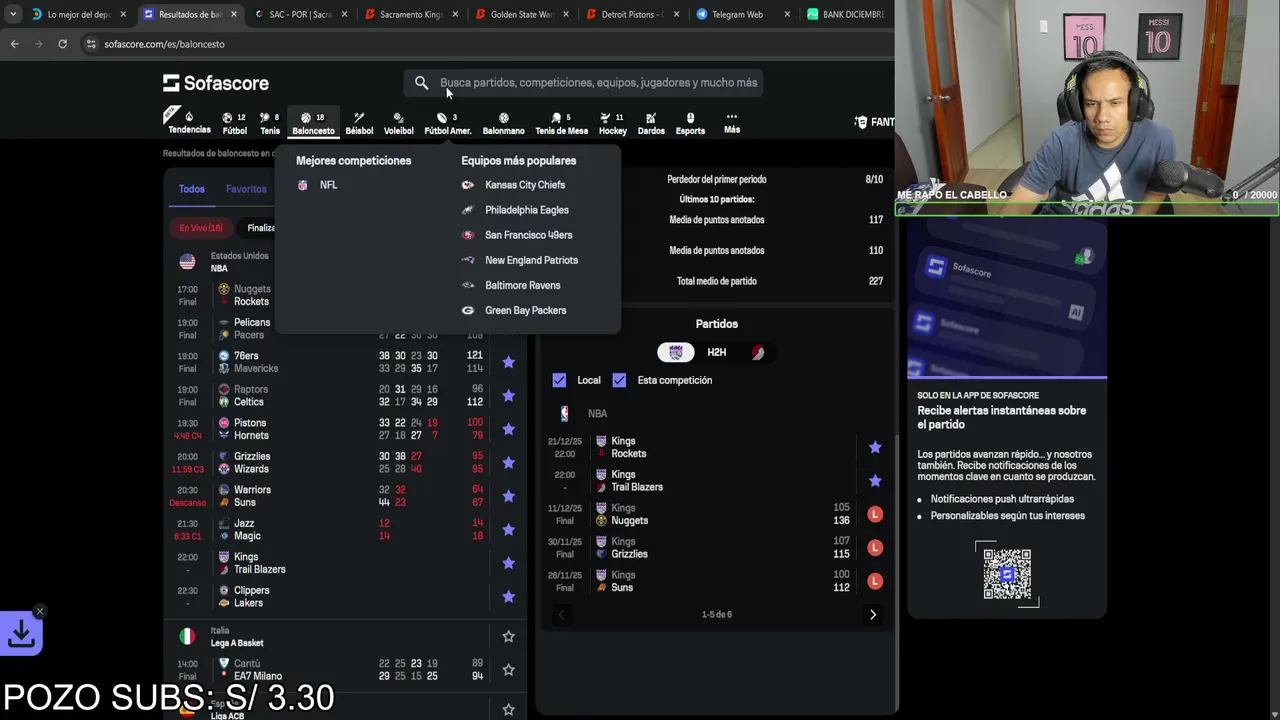Toggle favorite star for 76ers vs Mavericks

(508, 362)
